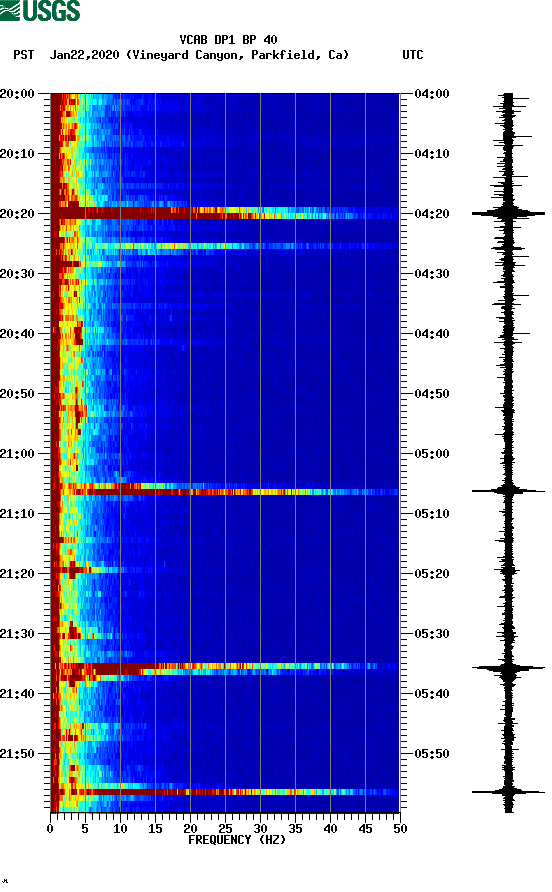Click the '05:50' UTC time label

pos(432,754)
